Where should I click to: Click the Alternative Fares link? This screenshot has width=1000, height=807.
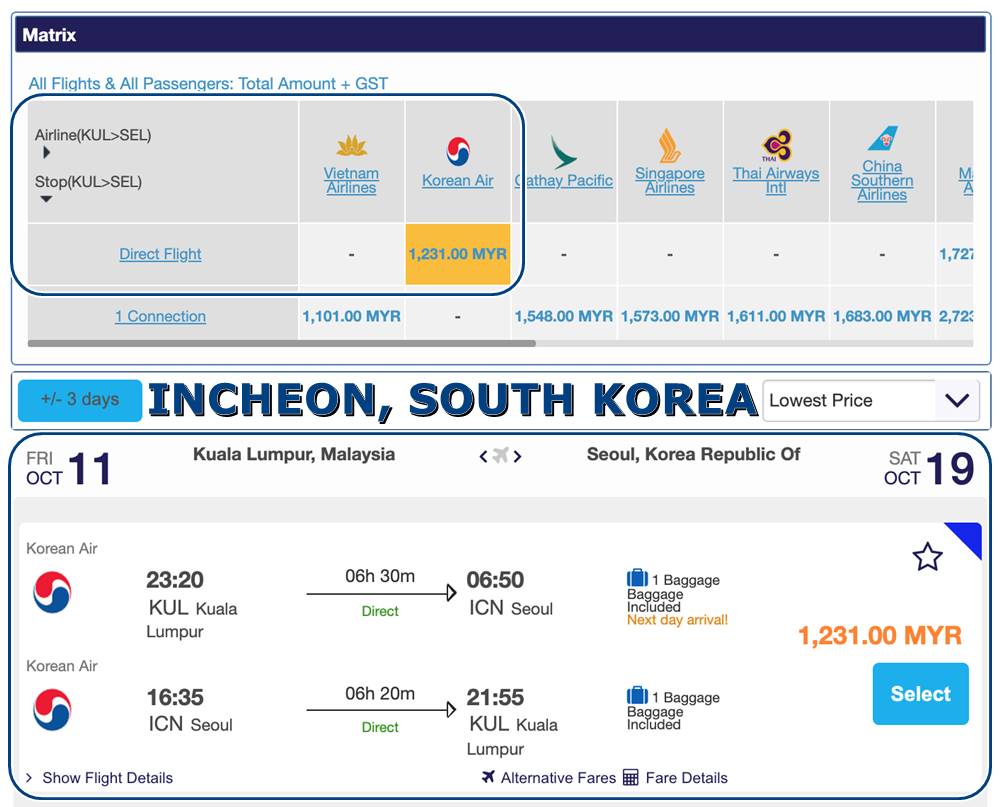click(558, 778)
